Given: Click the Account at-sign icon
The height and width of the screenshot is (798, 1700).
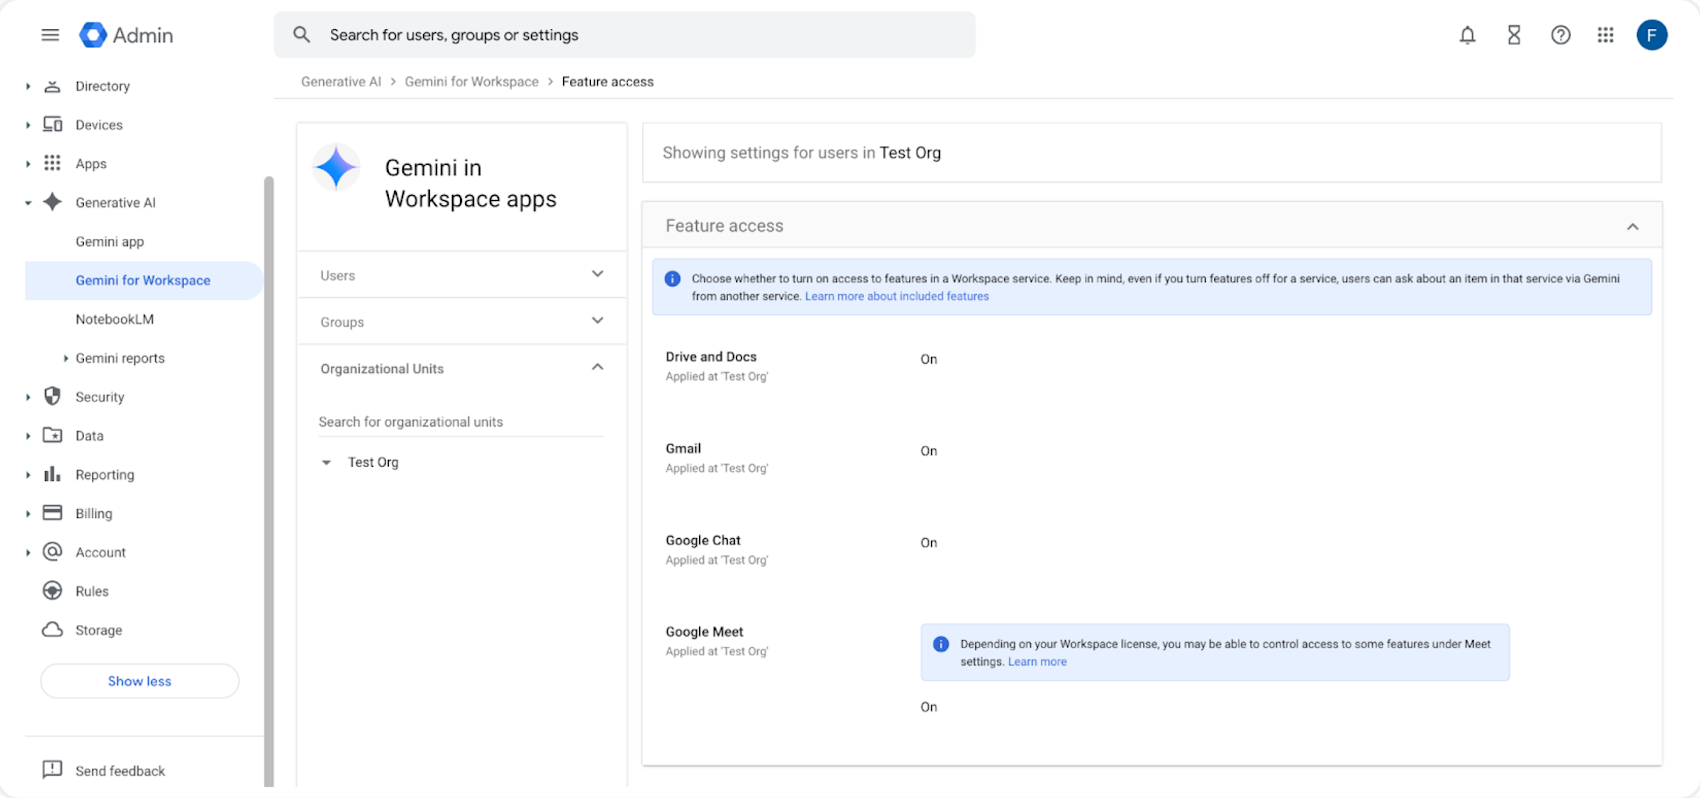Looking at the screenshot, I should click(x=53, y=552).
